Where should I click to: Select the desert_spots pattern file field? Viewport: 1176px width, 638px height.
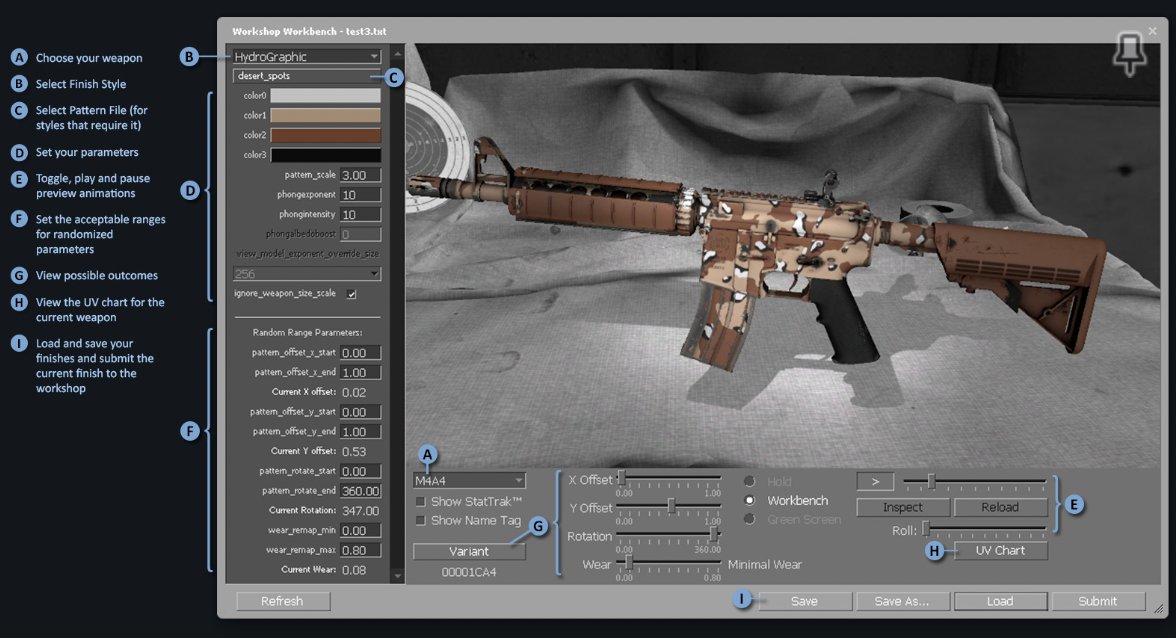click(x=307, y=76)
